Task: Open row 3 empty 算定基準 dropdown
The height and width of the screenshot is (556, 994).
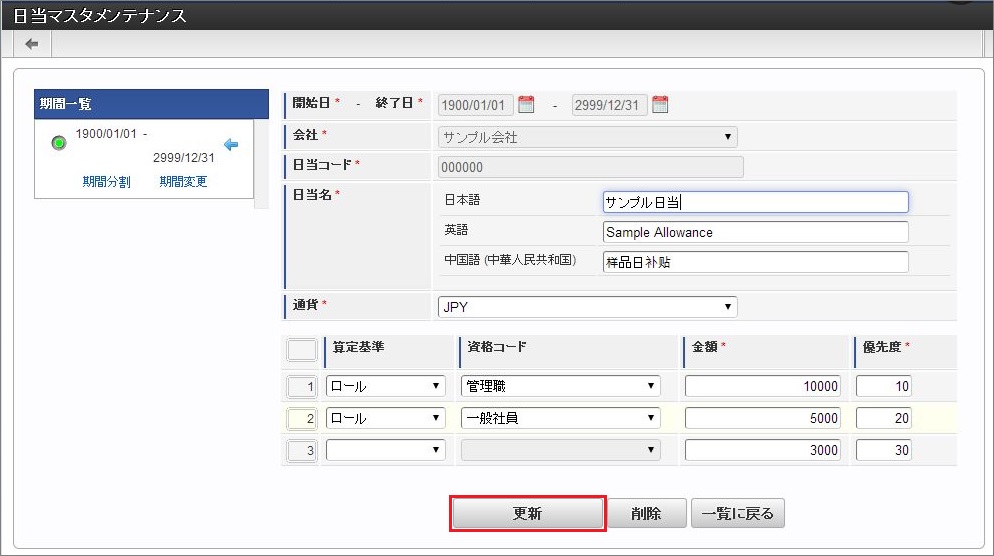Action: [x=385, y=450]
